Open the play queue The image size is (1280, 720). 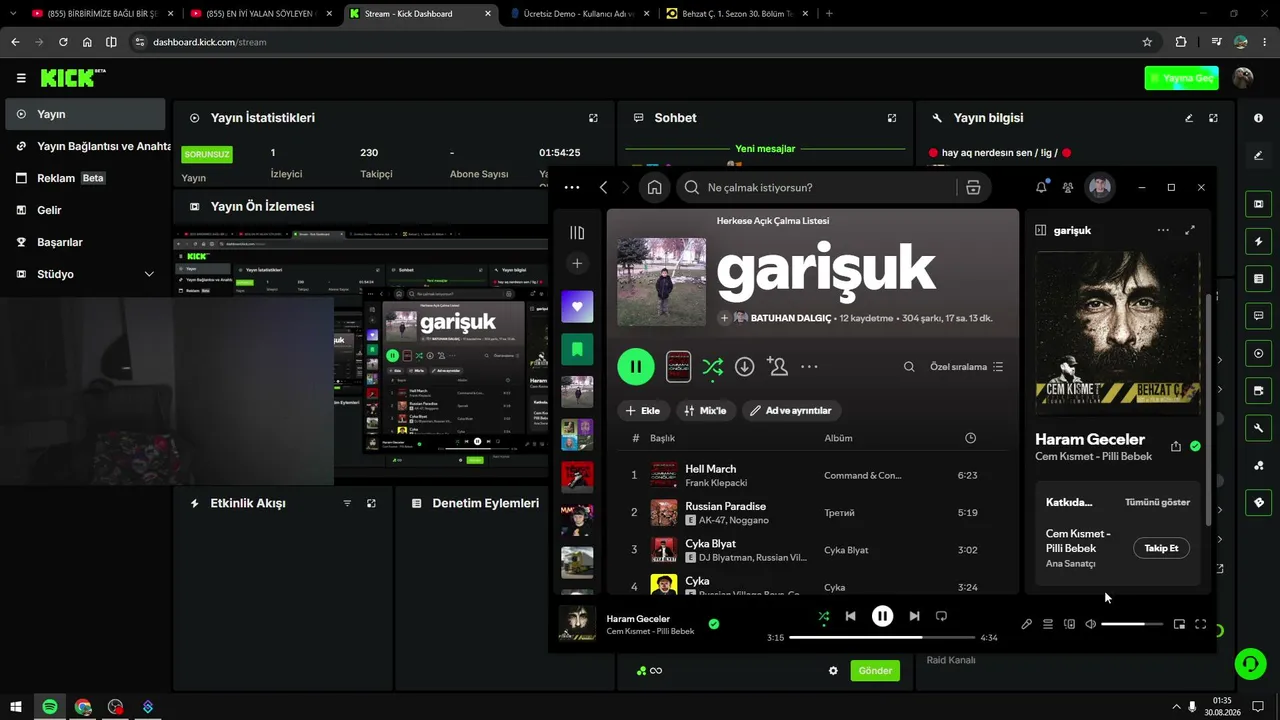coord(1048,624)
